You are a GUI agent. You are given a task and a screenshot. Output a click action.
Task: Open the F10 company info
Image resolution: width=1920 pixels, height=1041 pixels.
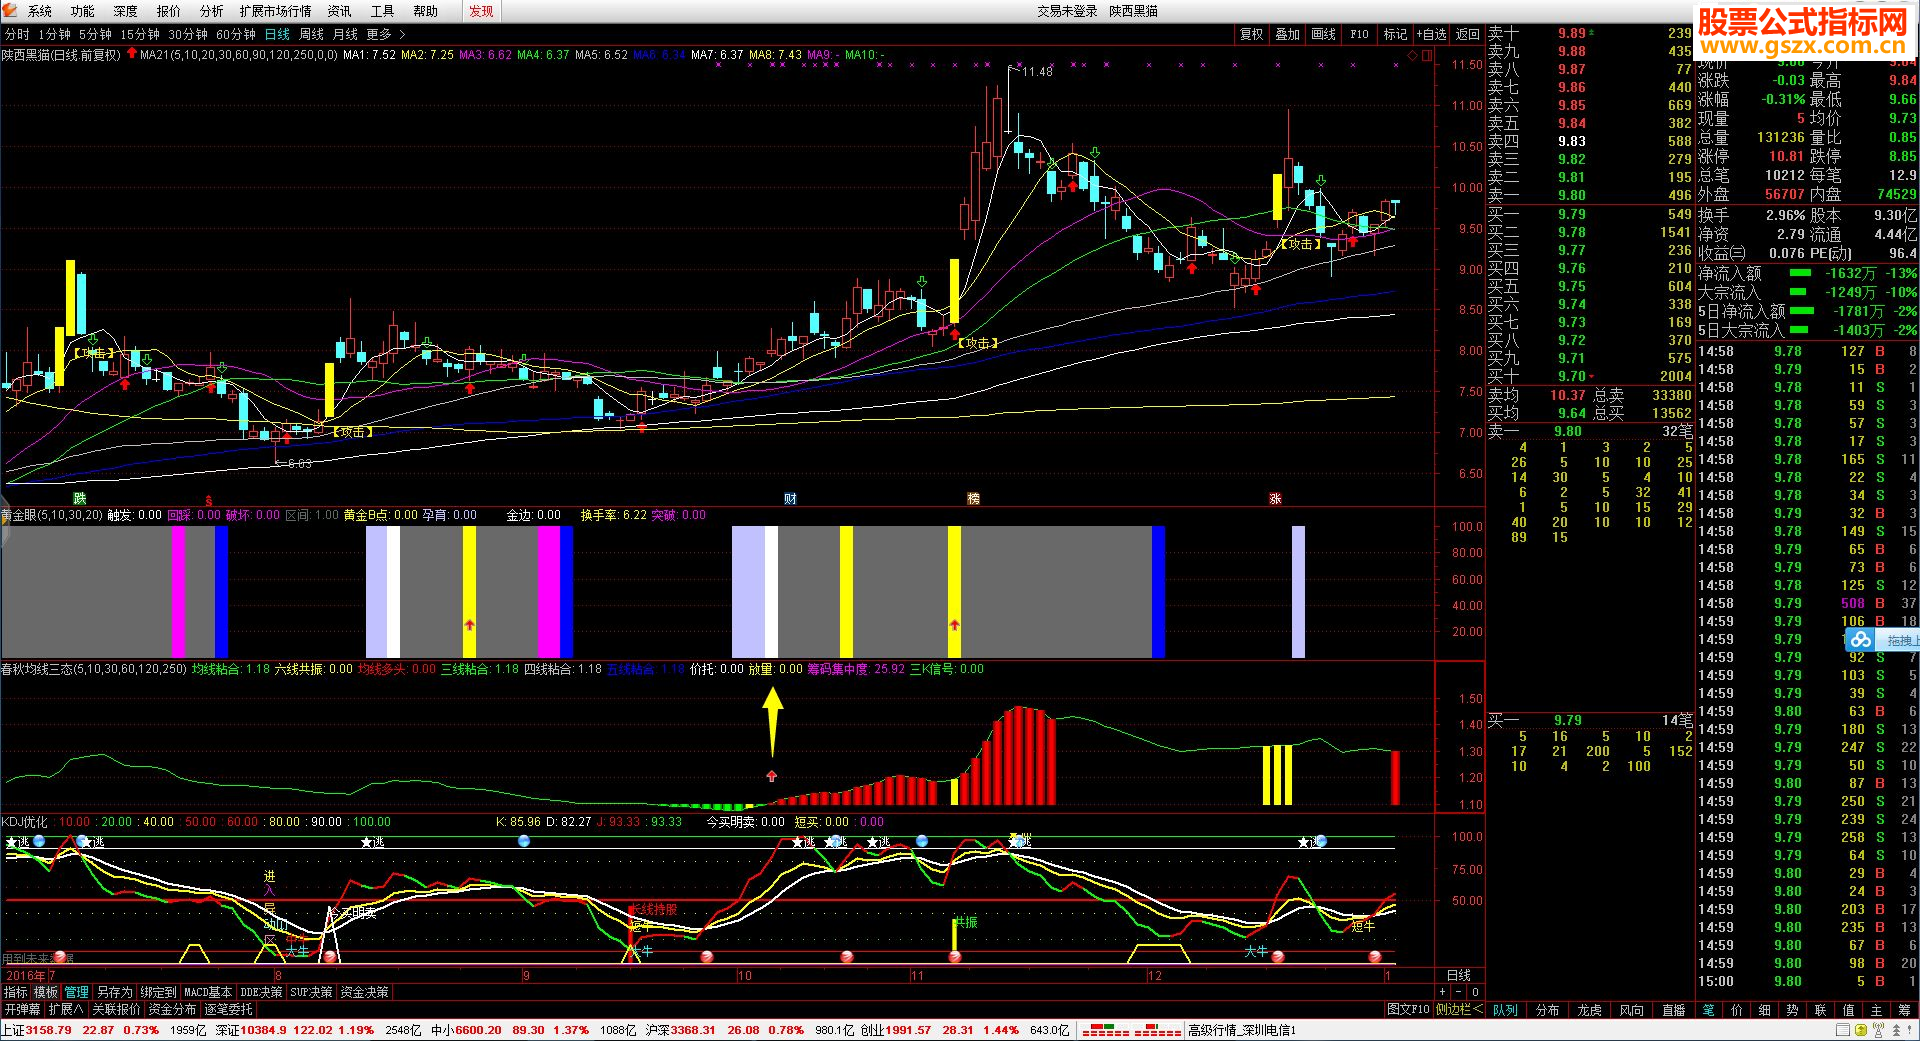click(x=1359, y=34)
